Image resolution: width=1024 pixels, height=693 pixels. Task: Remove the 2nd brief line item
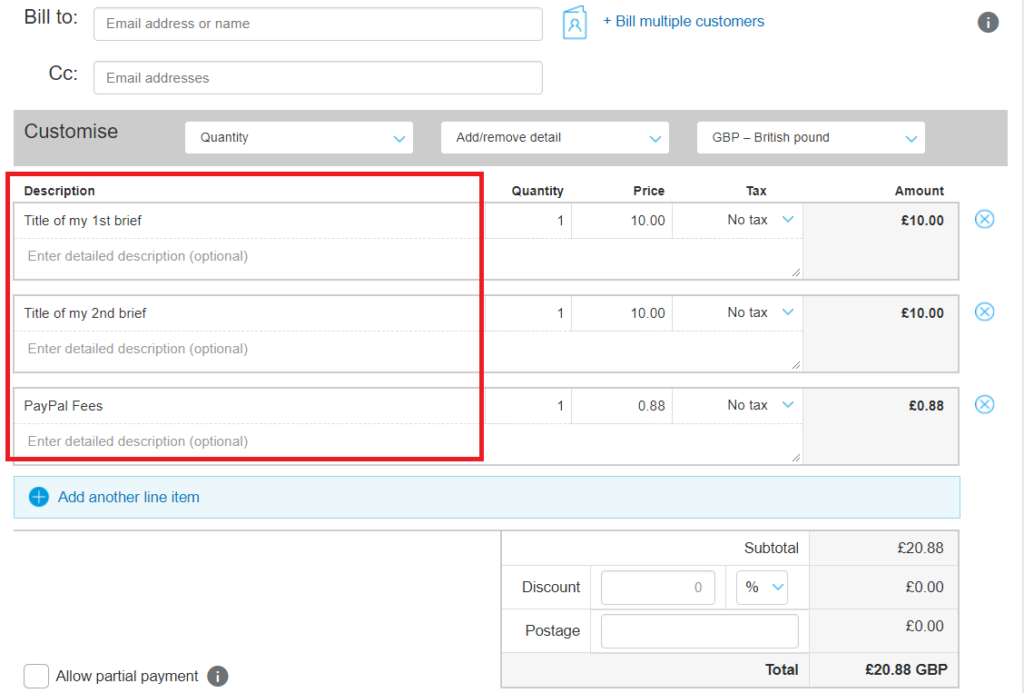[984, 312]
